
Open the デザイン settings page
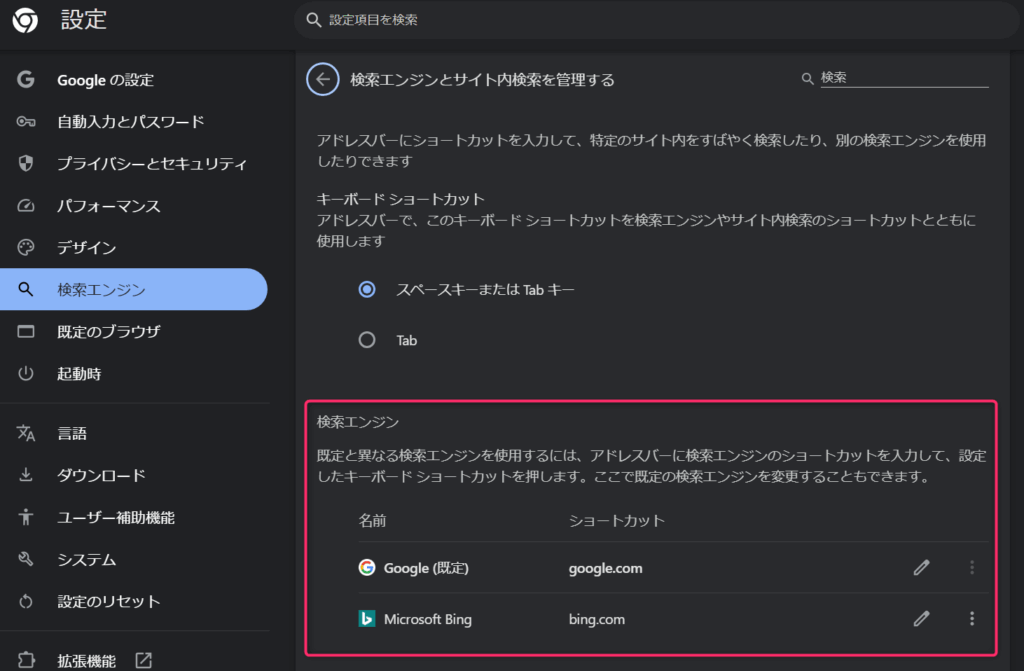[86, 248]
